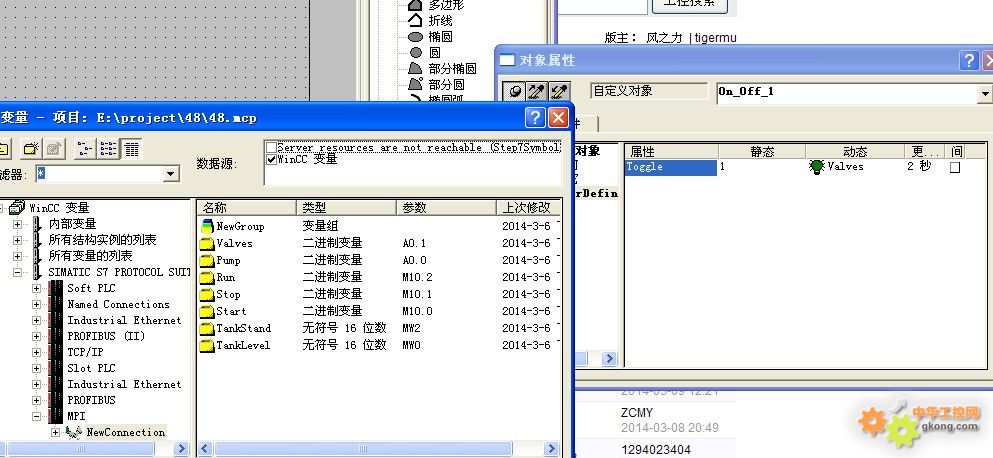Screen dimensions: 993x458
Task: Sort by 参数 column header
Action: pos(446,207)
